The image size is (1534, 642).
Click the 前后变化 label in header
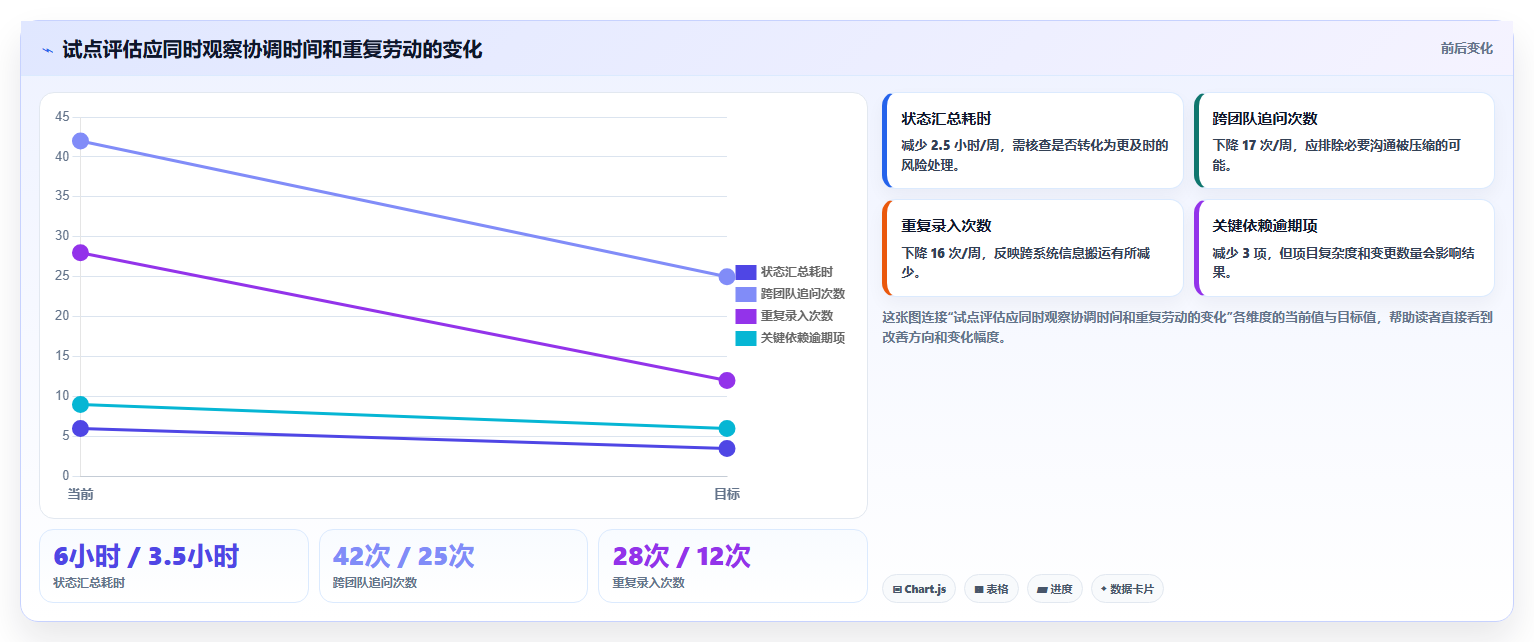click(1467, 49)
